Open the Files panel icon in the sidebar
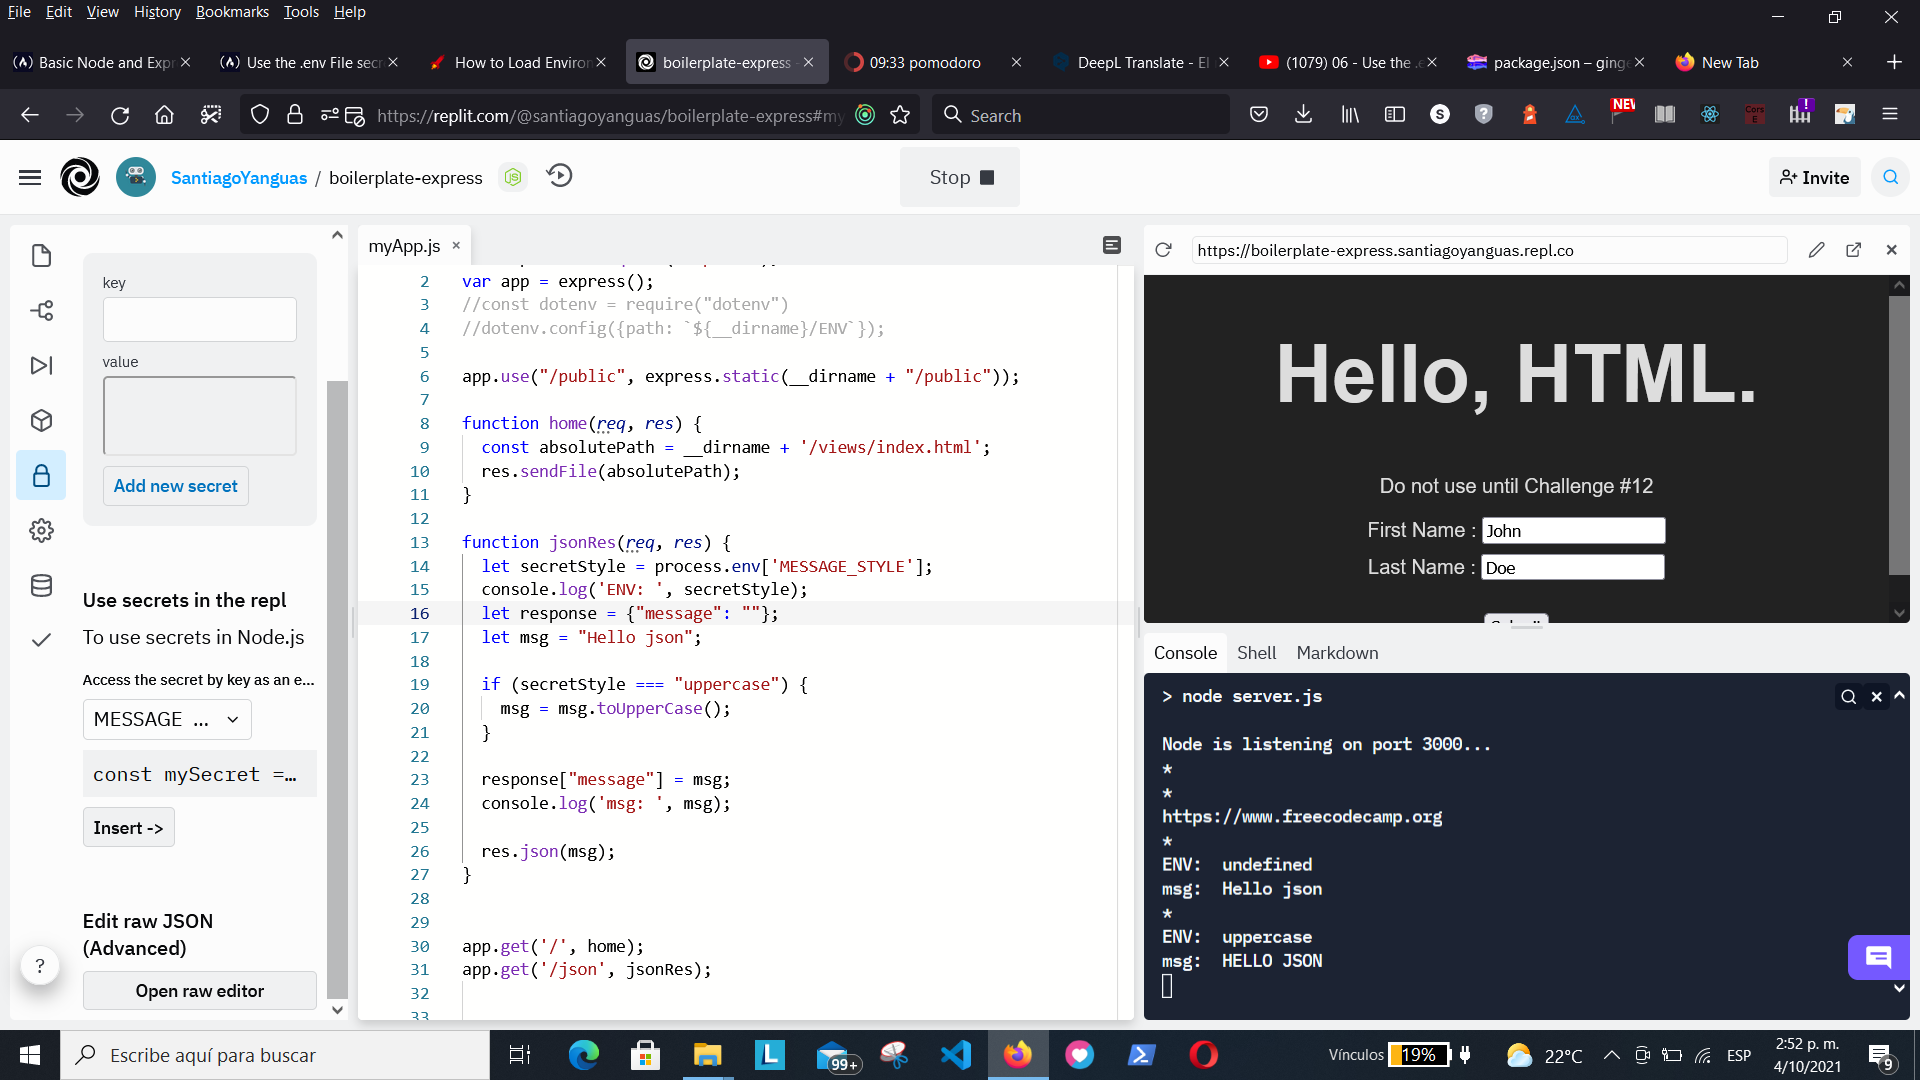Screen dimensions: 1920x1080 tap(41, 256)
